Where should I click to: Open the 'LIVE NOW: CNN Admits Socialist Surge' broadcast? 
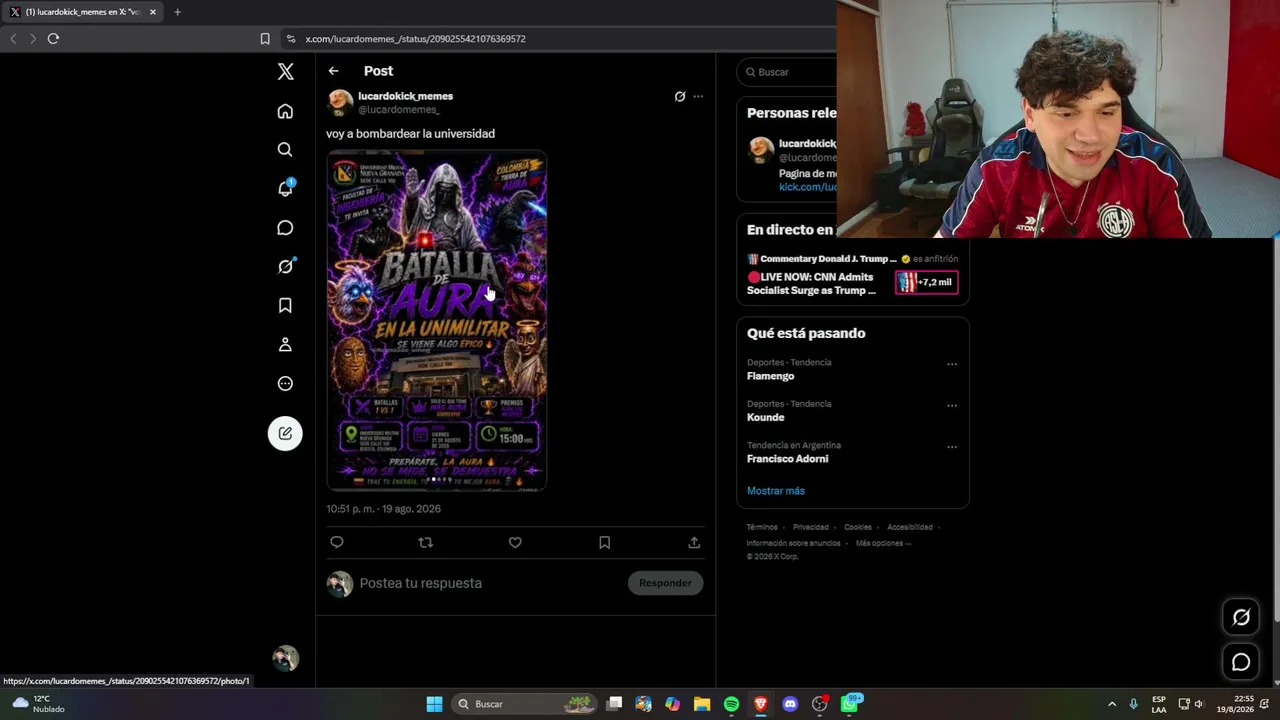coord(811,283)
